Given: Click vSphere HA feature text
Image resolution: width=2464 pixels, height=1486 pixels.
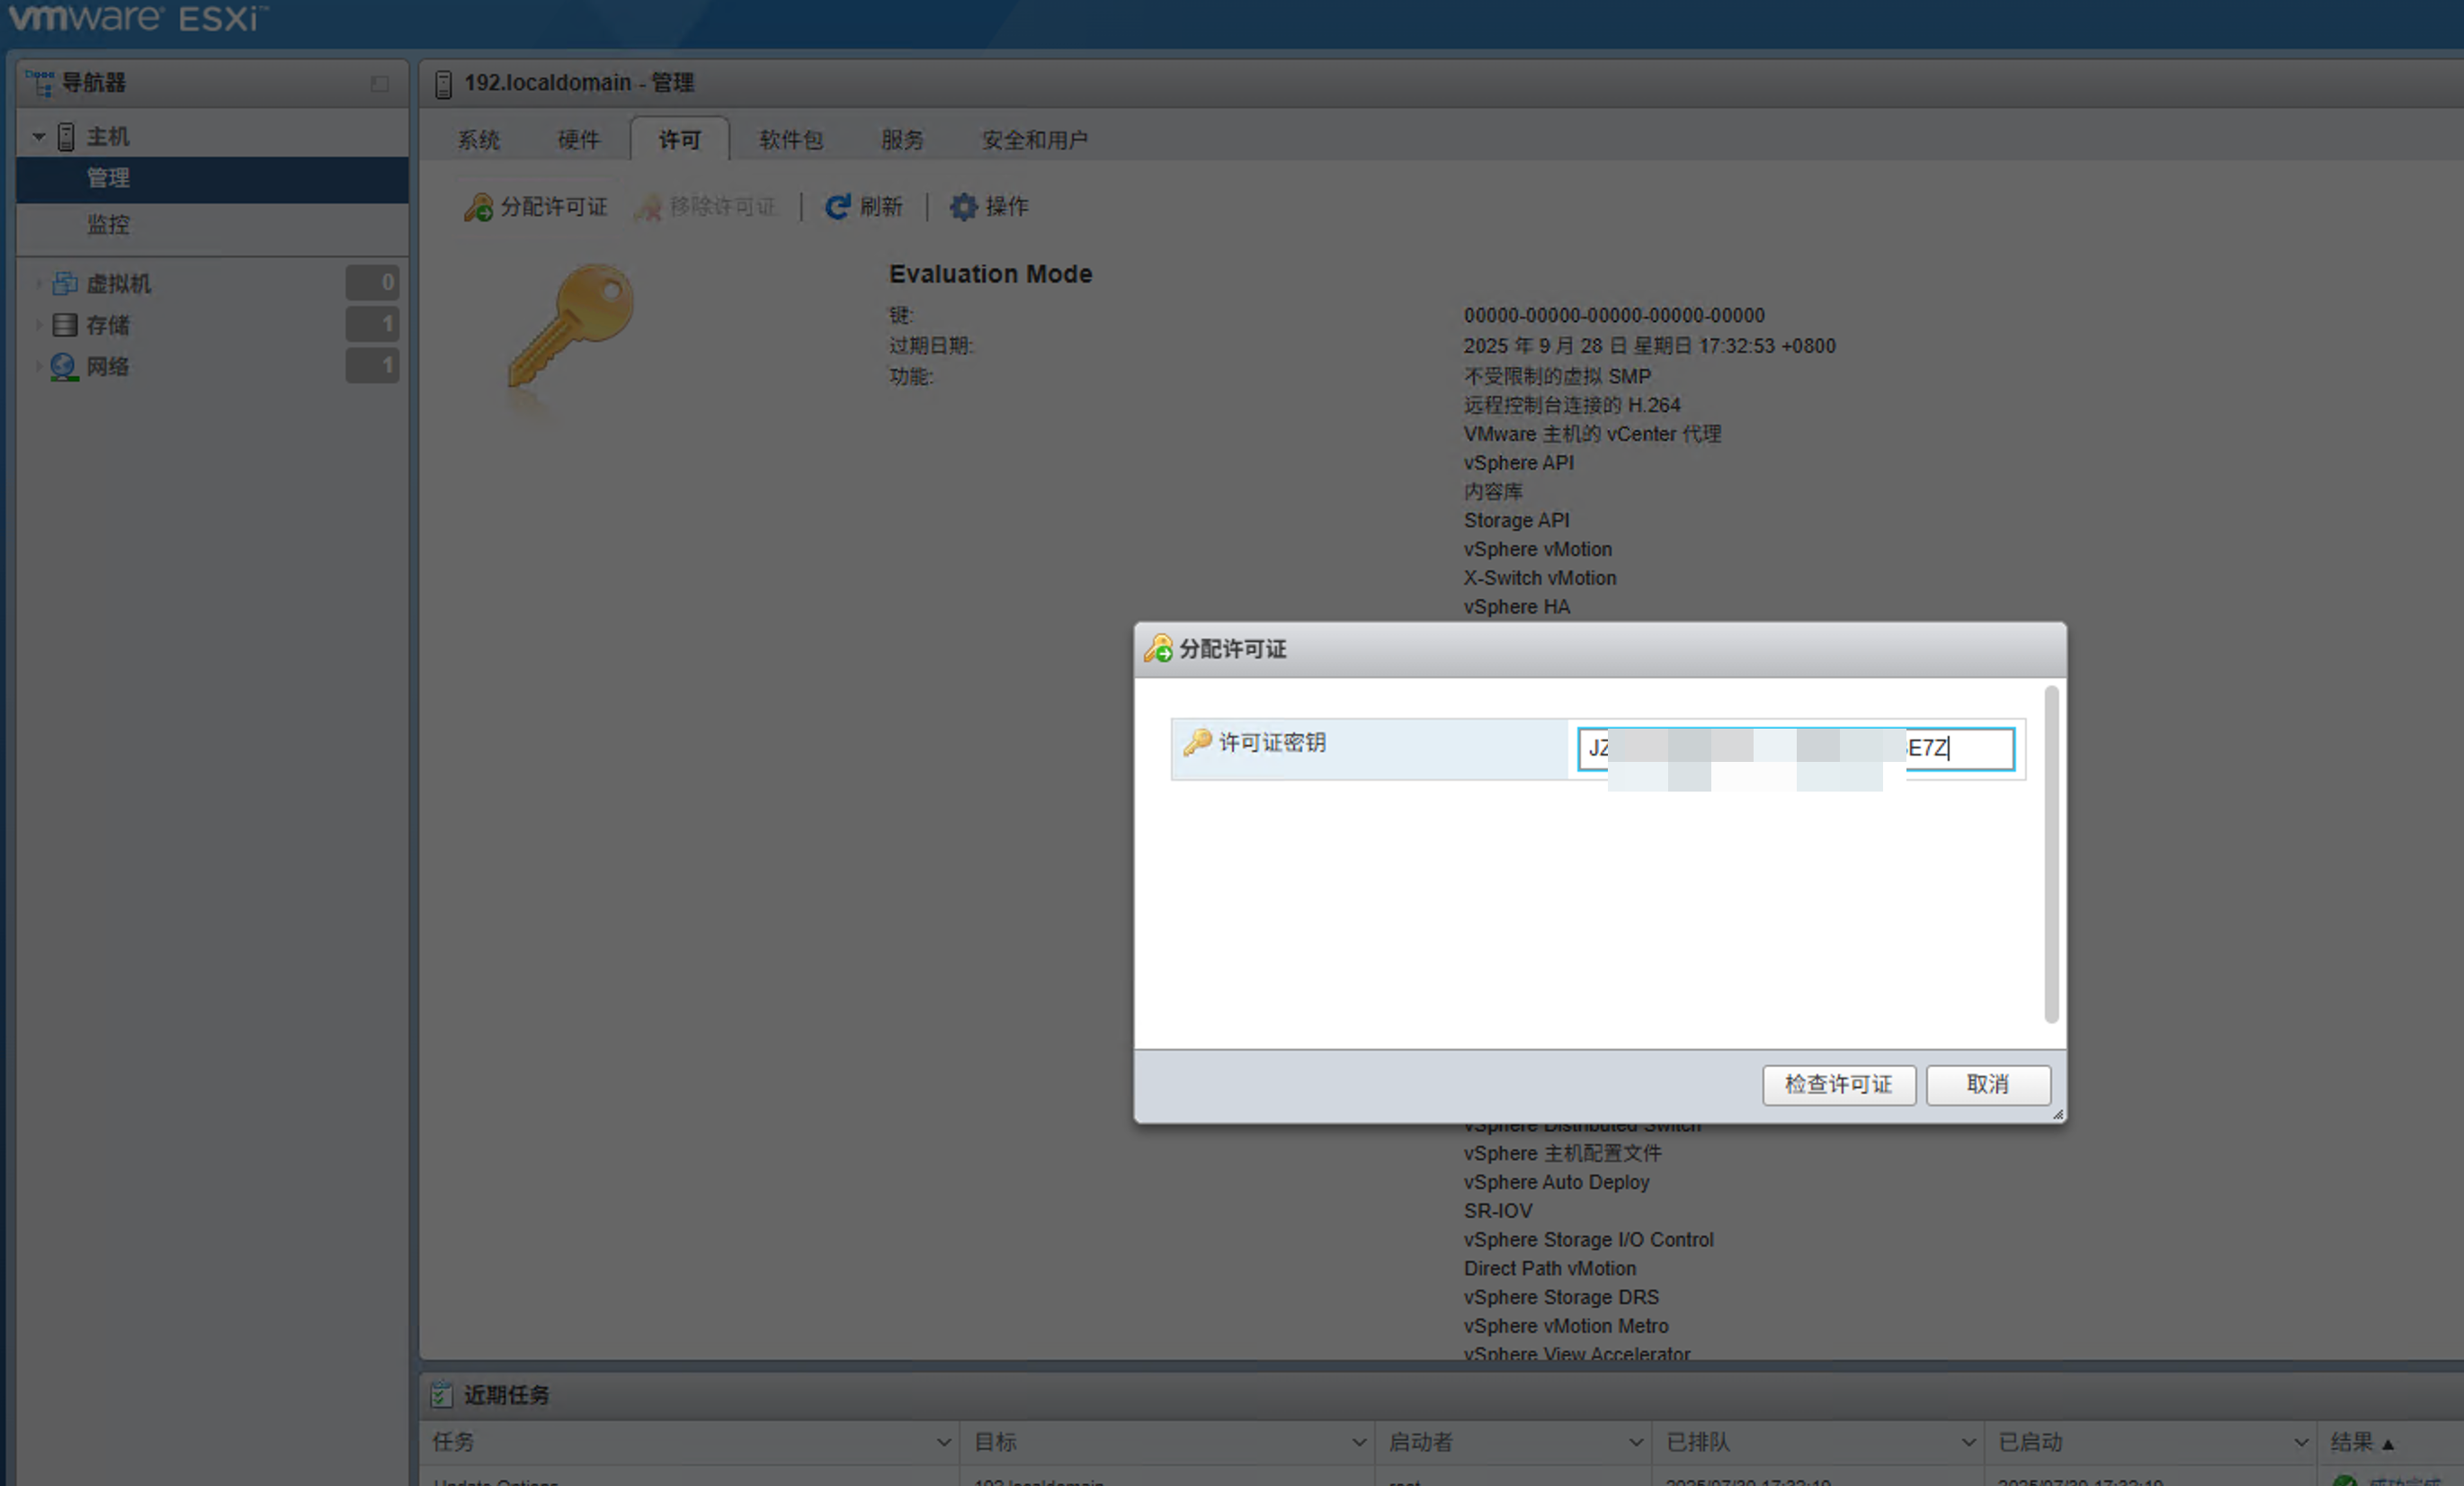Looking at the screenshot, I should coord(1517,607).
